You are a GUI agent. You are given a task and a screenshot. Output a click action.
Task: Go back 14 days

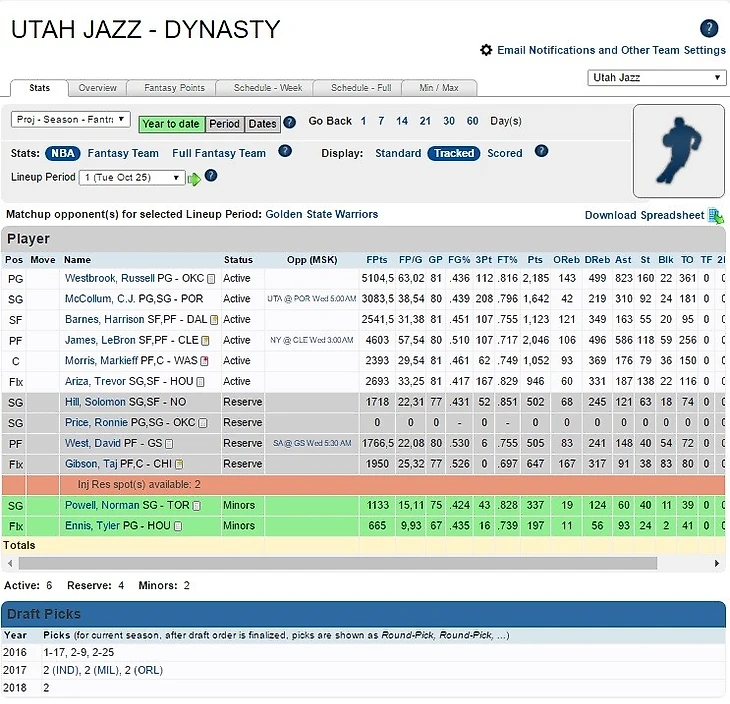pyautogui.click(x=402, y=121)
